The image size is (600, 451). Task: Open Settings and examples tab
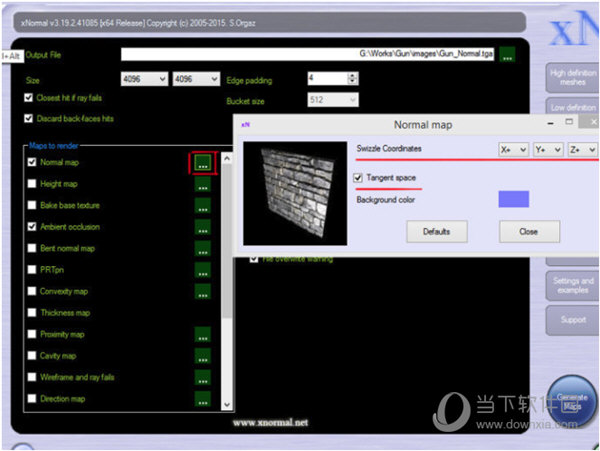(572, 286)
